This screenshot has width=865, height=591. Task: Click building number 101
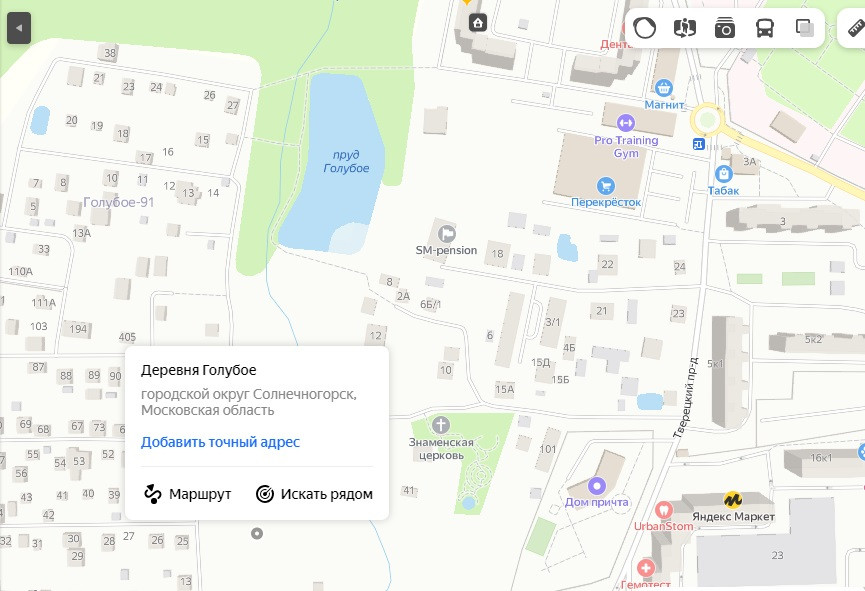coord(548,449)
